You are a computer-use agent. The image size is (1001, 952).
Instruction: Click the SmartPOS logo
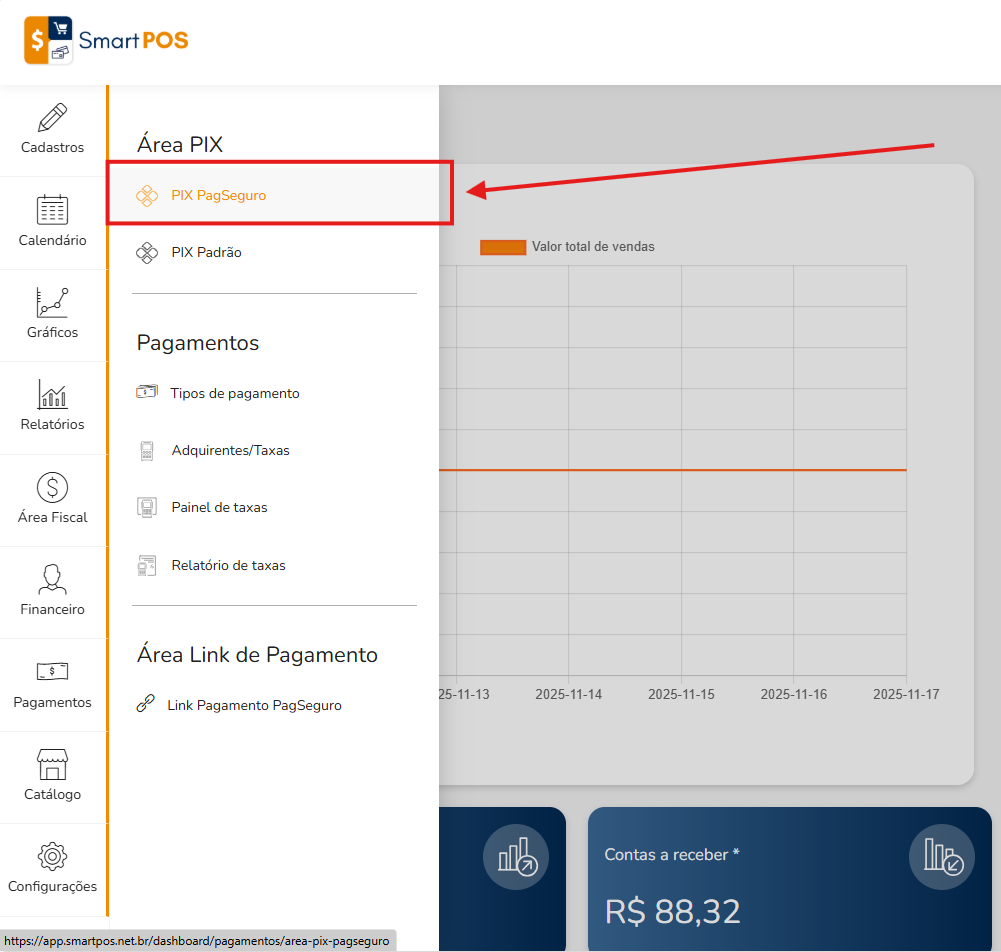(x=106, y=40)
